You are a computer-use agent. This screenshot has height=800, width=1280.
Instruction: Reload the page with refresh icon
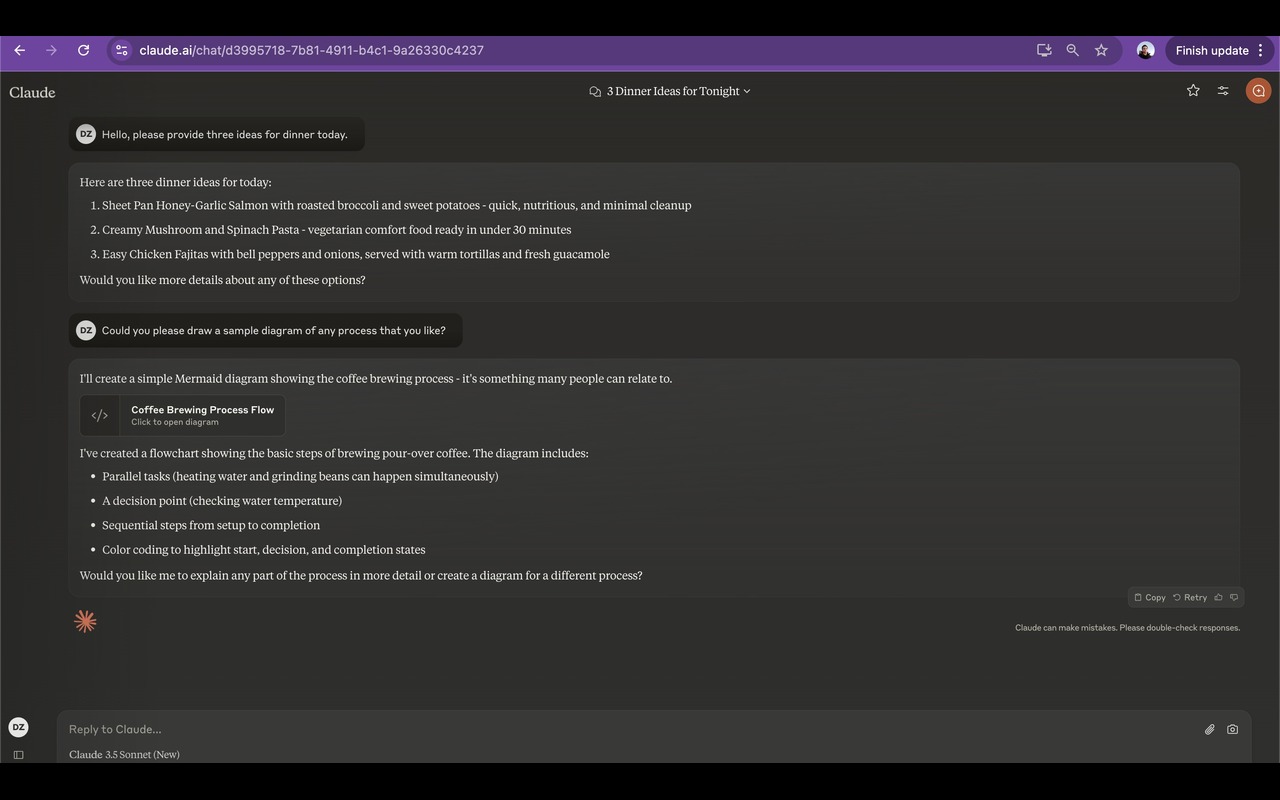84,50
